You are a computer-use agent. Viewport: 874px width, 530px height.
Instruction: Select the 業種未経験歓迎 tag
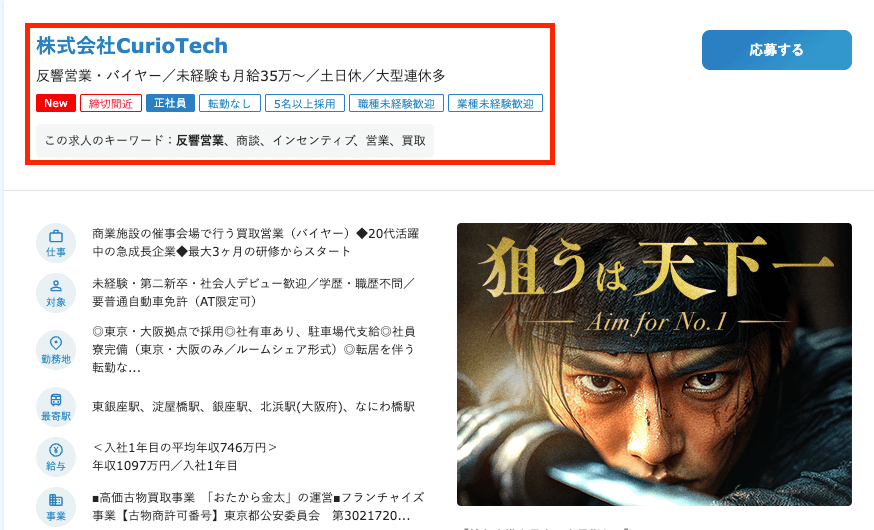[496, 103]
